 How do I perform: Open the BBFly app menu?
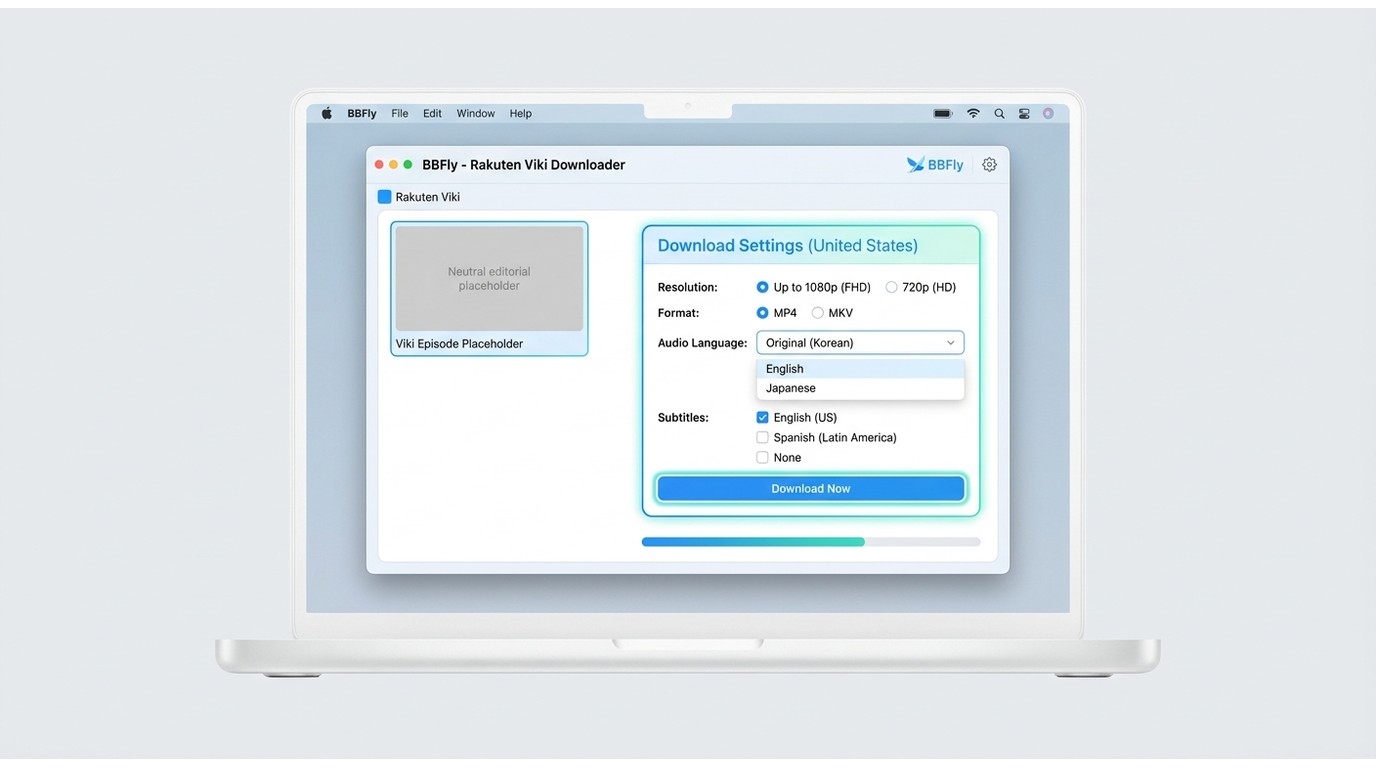click(x=362, y=114)
